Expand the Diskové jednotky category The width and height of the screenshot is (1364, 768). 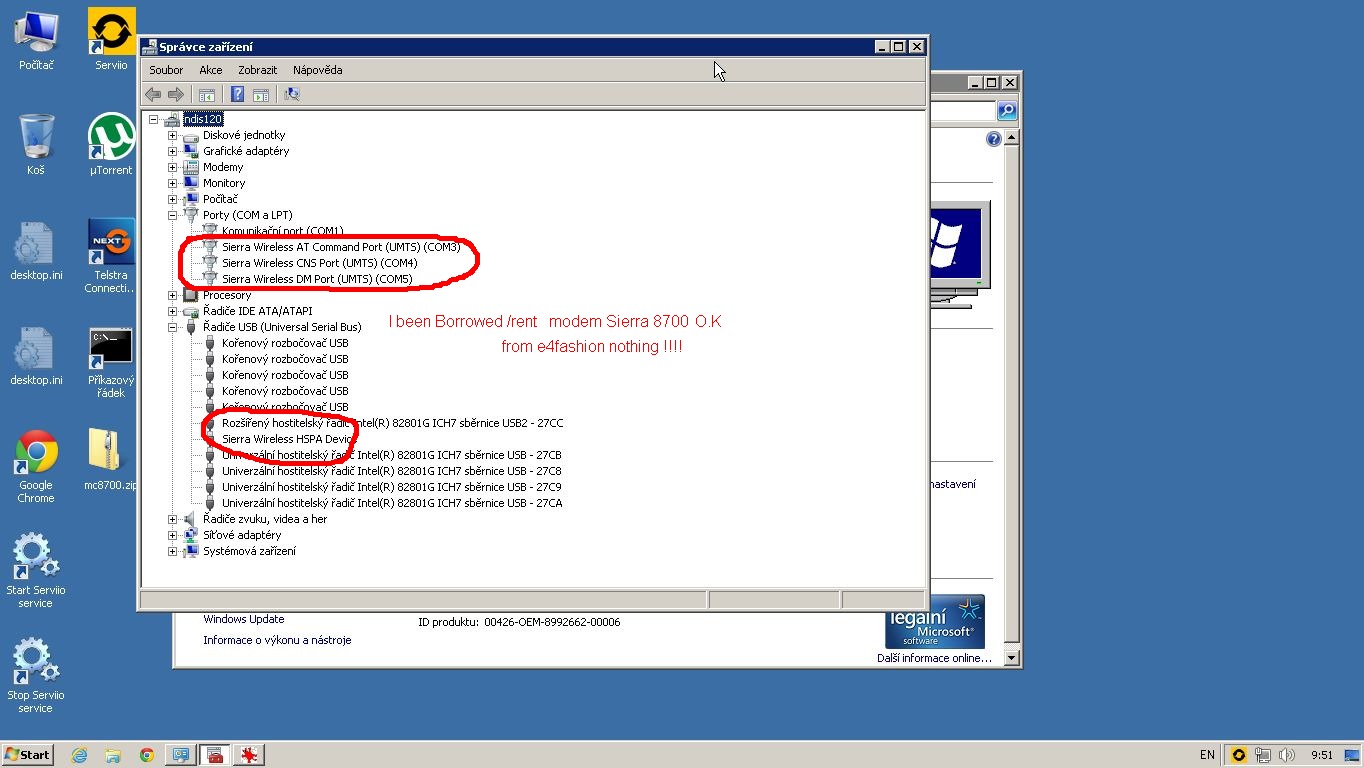tap(172, 135)
